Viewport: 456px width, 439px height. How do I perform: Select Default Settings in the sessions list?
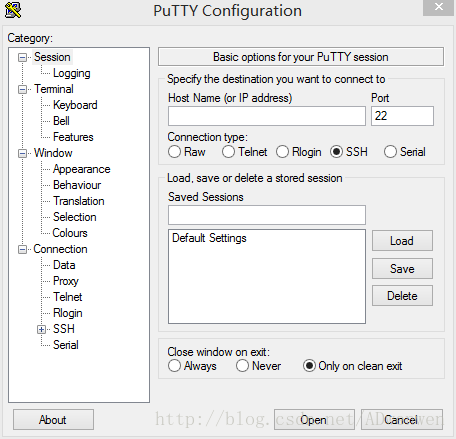pyautogui.click(x=209, y=238)
